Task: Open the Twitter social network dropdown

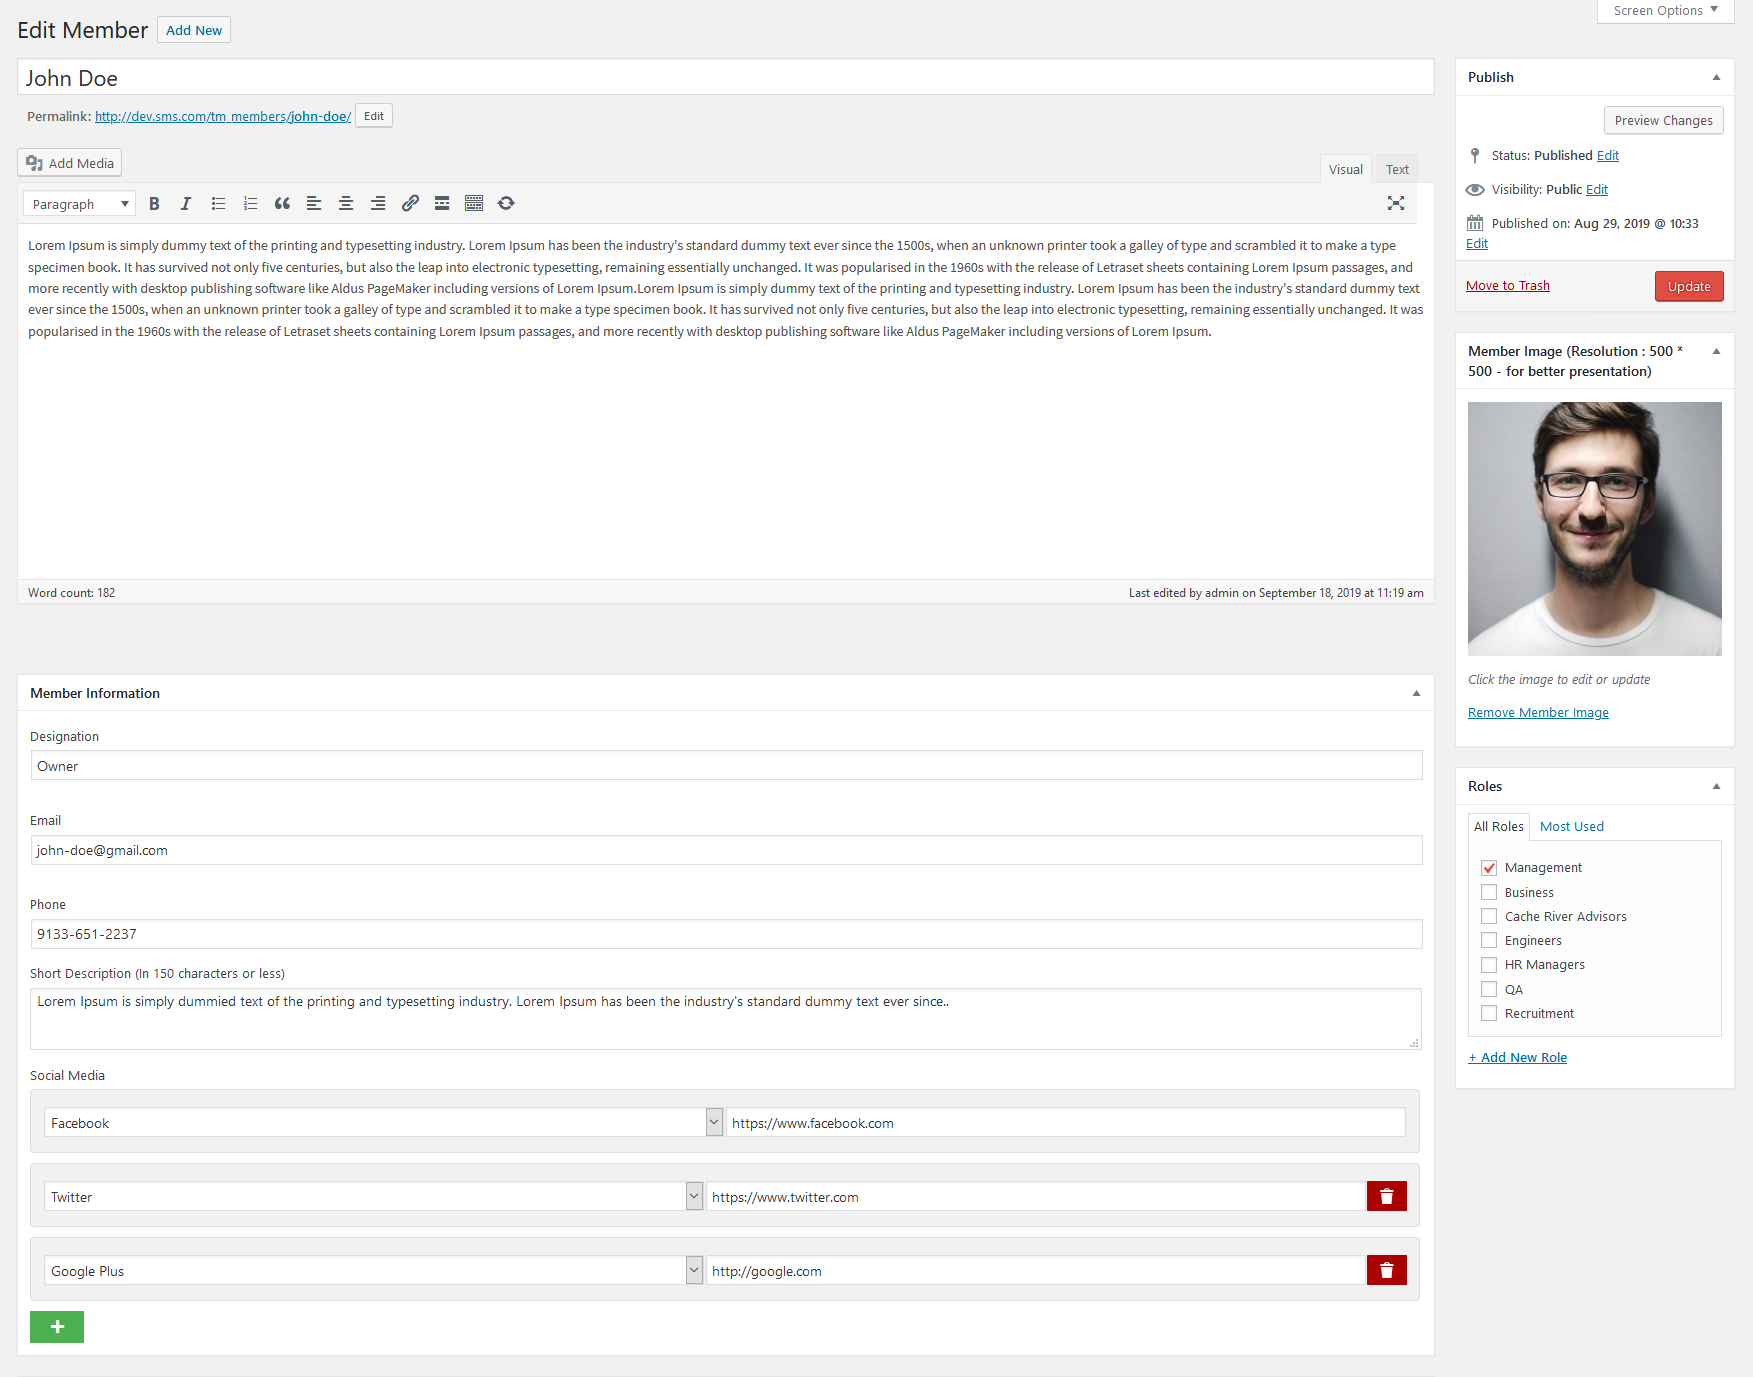Action: (x=374, y=1196)
